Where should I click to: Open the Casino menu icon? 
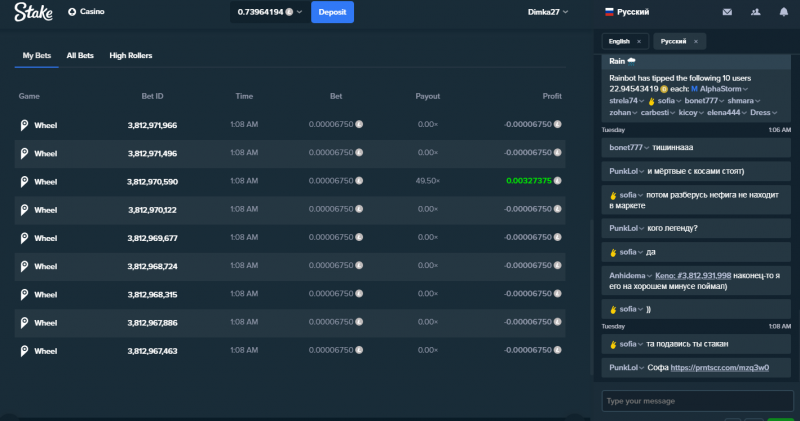pos(72,12)
